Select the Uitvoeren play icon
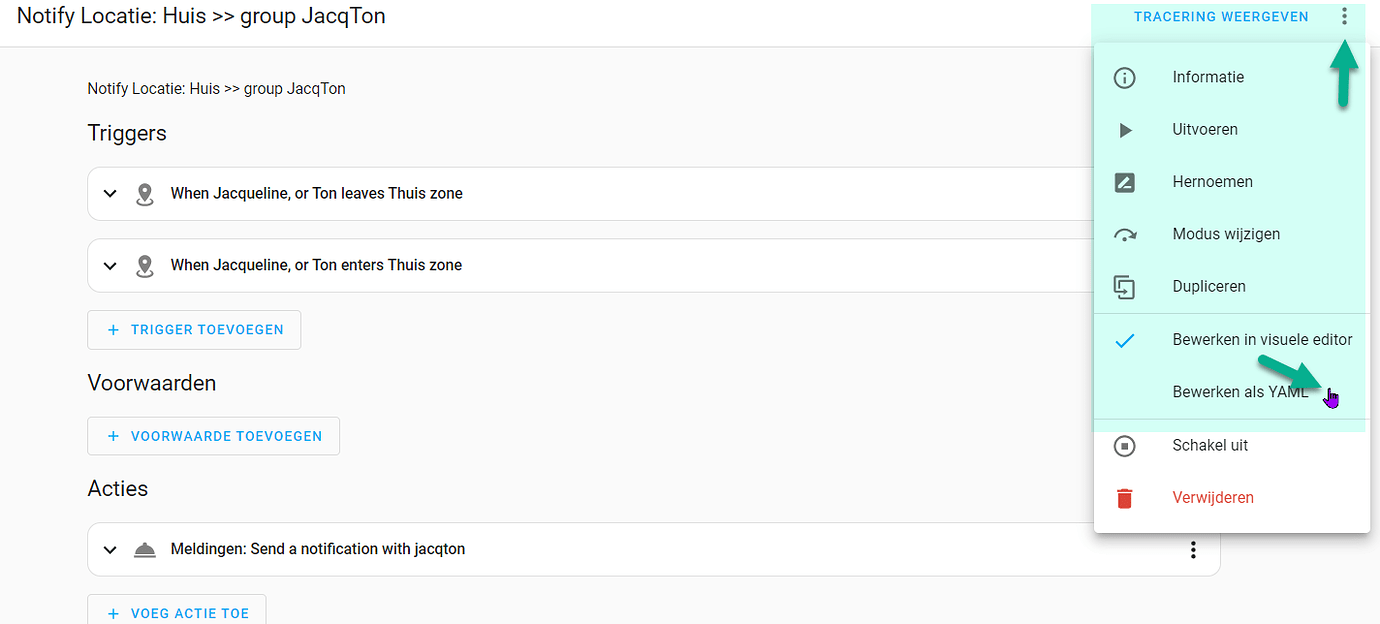This screenshot has width=1380, height=624. [x=1125, y=129]
